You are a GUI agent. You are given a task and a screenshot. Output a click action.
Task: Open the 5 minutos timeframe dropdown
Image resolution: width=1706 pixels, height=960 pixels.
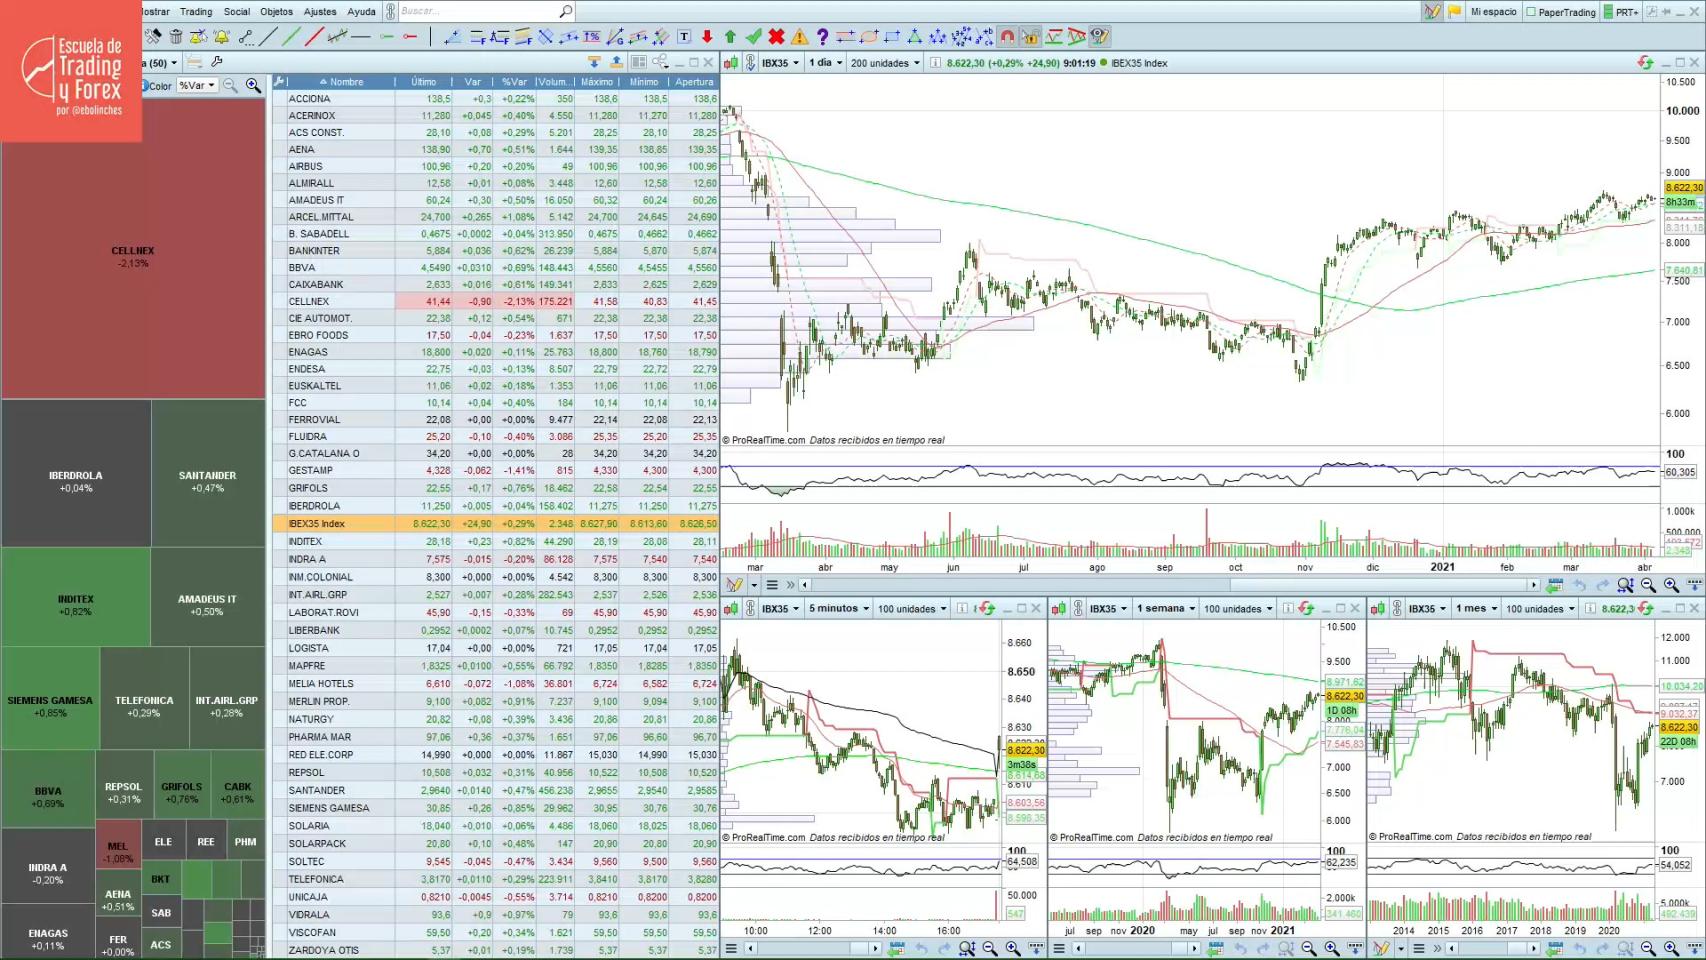point(839,608)
